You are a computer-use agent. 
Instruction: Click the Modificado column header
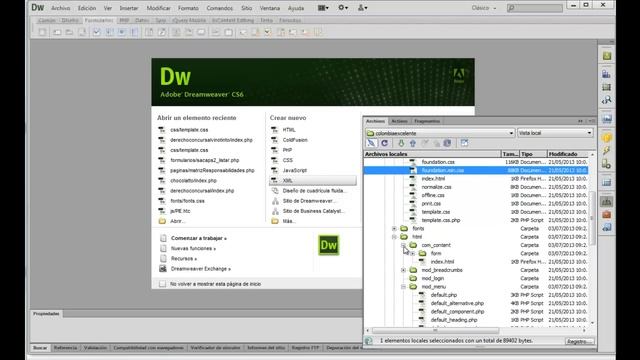pyautogui.click(x=568, y=154)
